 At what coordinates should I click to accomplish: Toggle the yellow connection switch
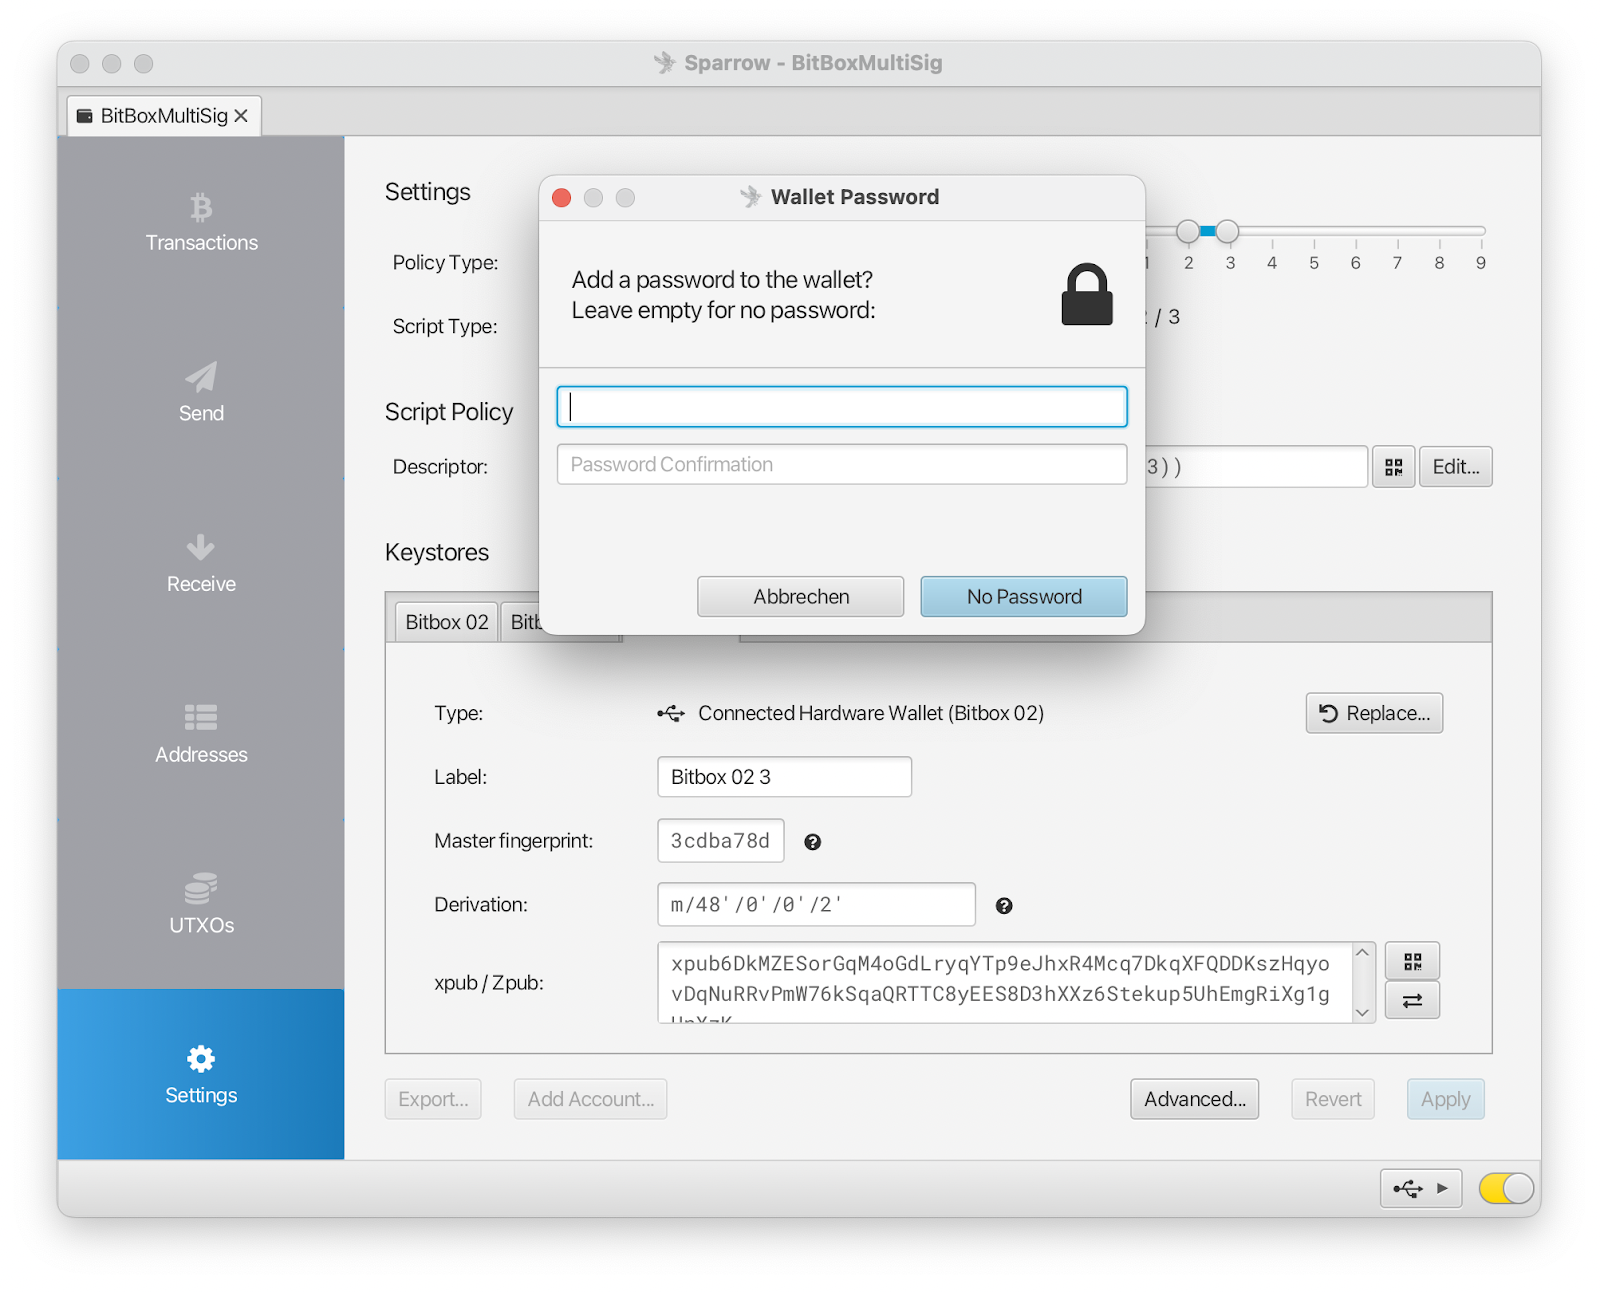pos(1506,1188)
